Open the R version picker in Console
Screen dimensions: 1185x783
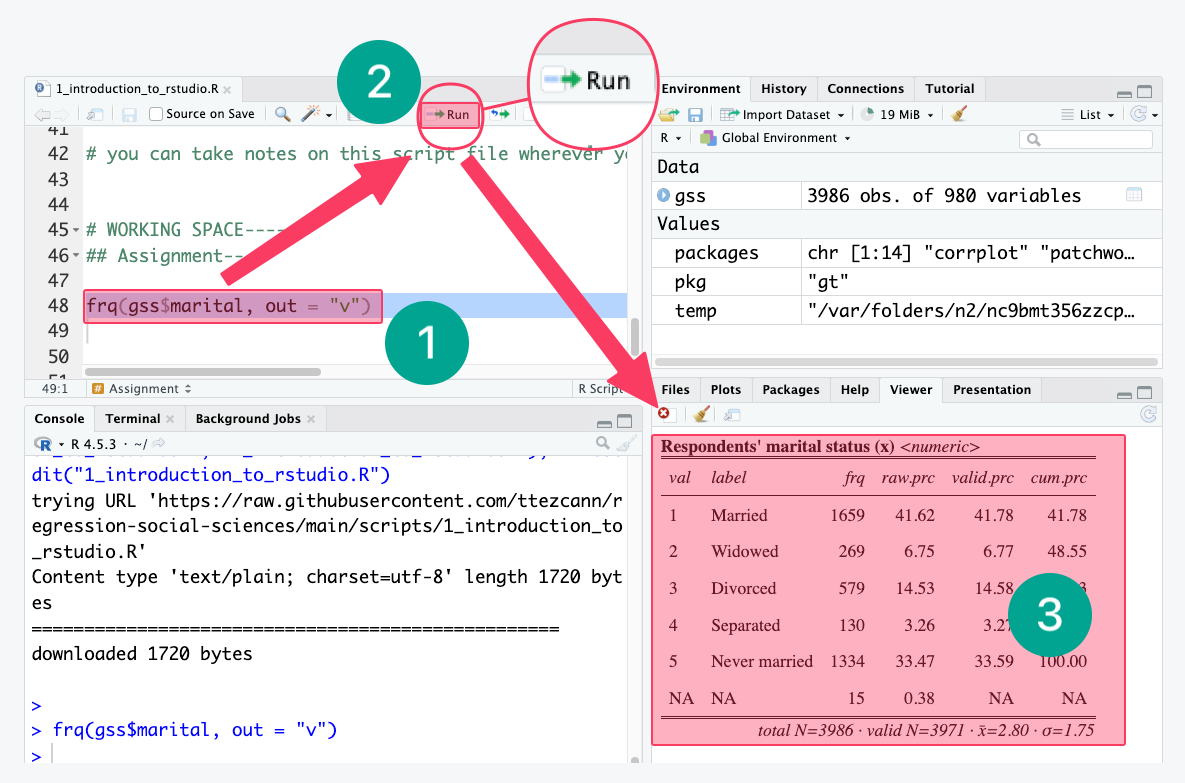tap(50, 444)
